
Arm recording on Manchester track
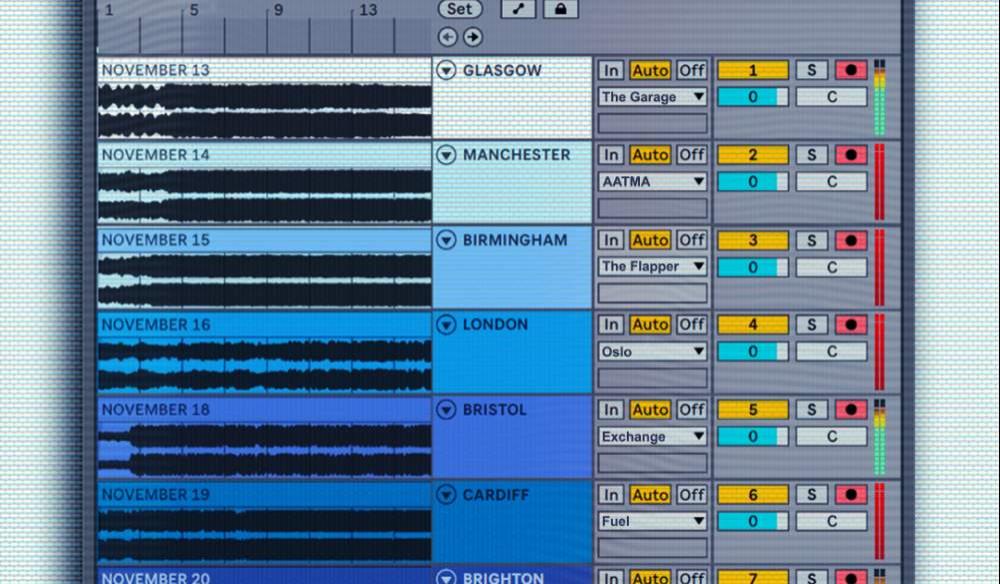coord(851,155)
